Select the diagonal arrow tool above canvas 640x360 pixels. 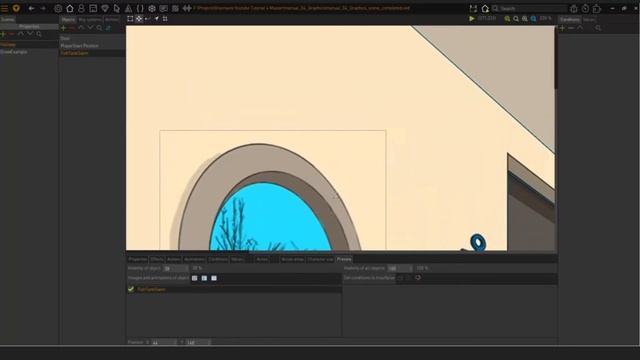(x=156, y=18)
